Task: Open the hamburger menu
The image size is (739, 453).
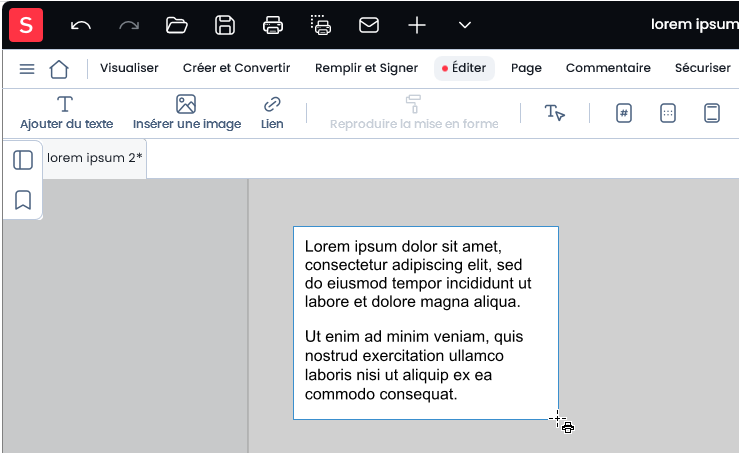Action: (27, 69)
